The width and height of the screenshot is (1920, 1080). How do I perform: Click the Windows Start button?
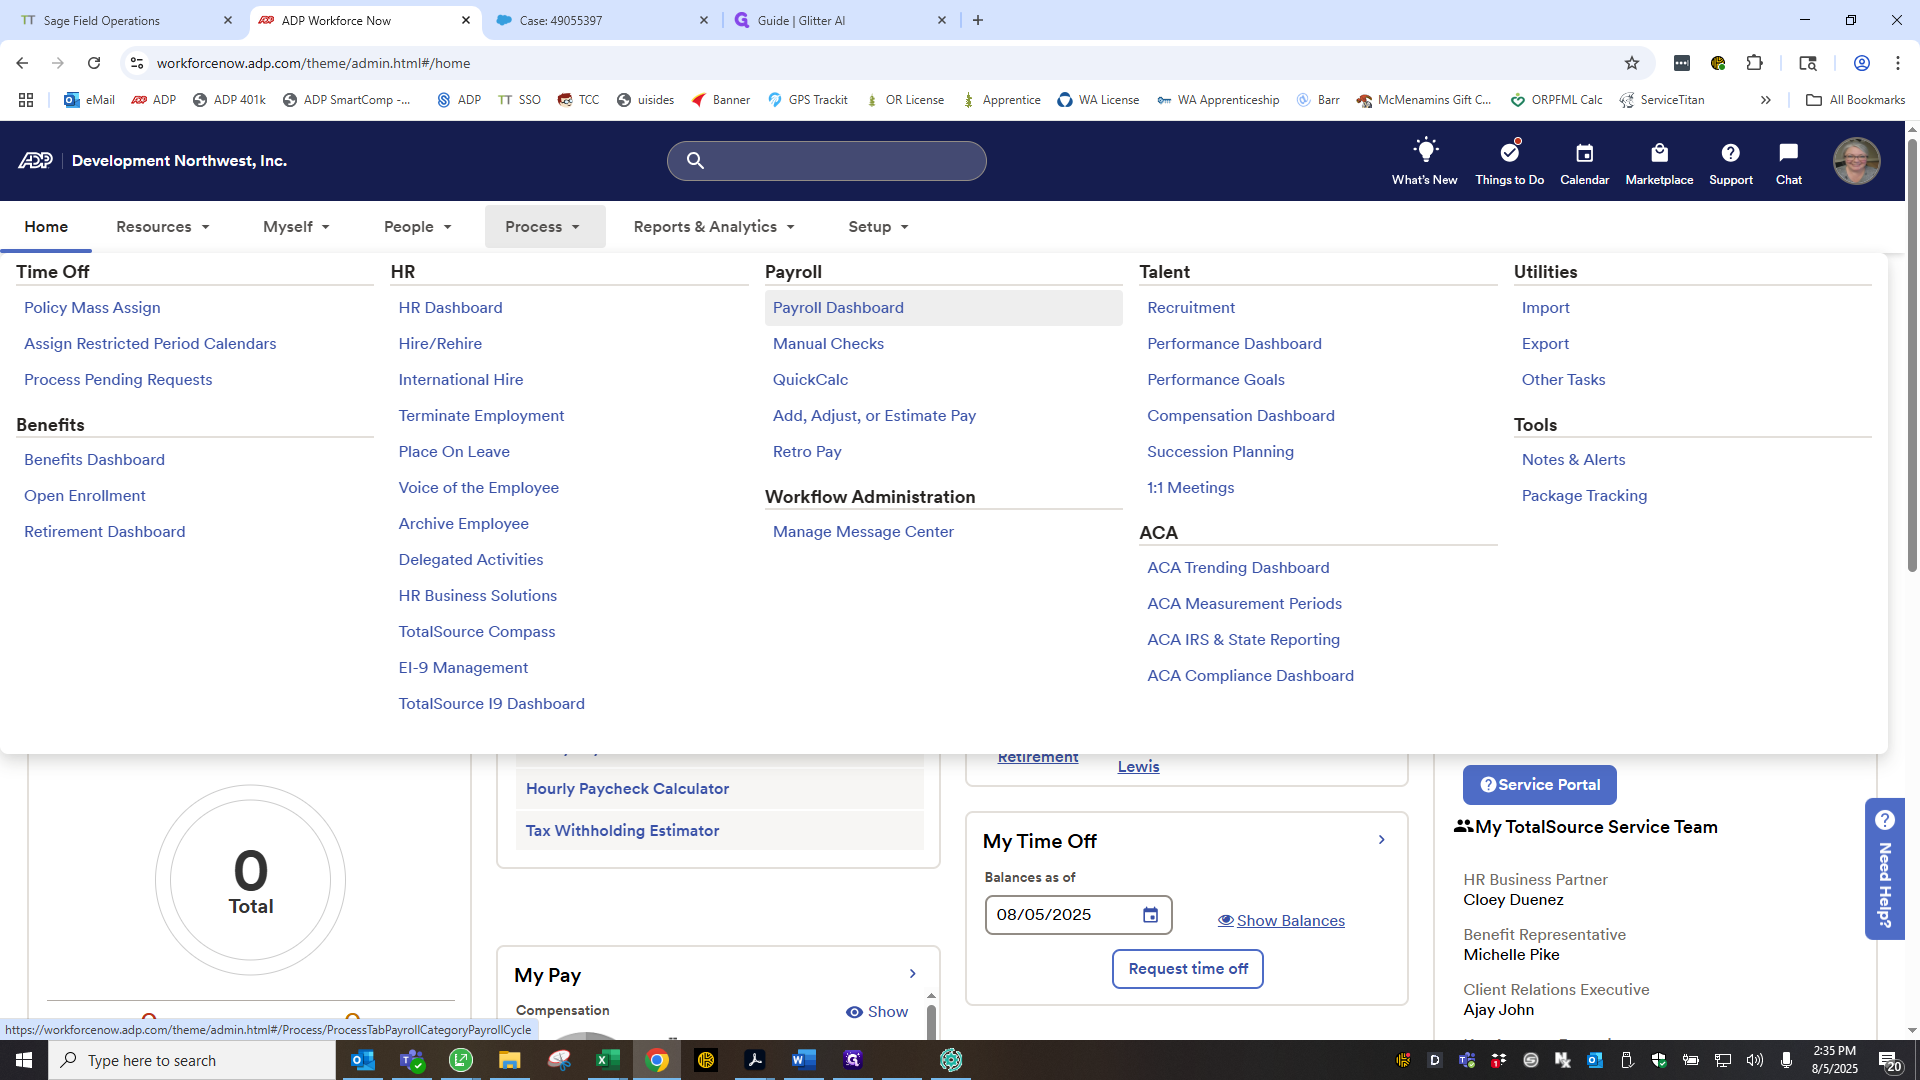[x=24, y=1060]
